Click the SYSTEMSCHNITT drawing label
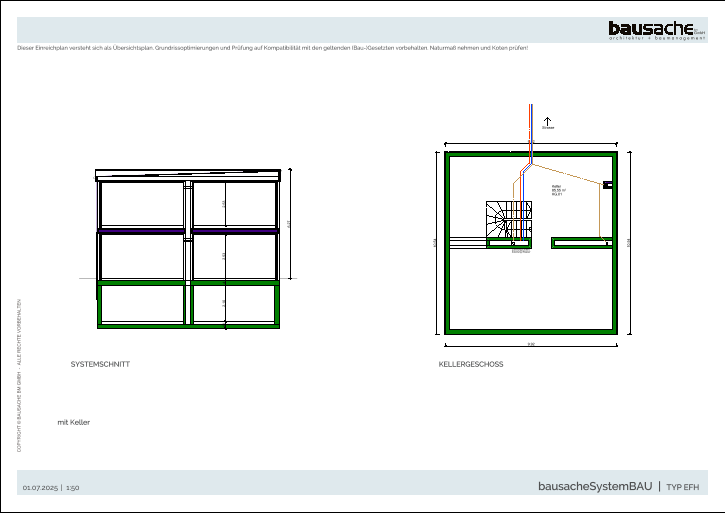Screen dimensions: 725x513 100,364
